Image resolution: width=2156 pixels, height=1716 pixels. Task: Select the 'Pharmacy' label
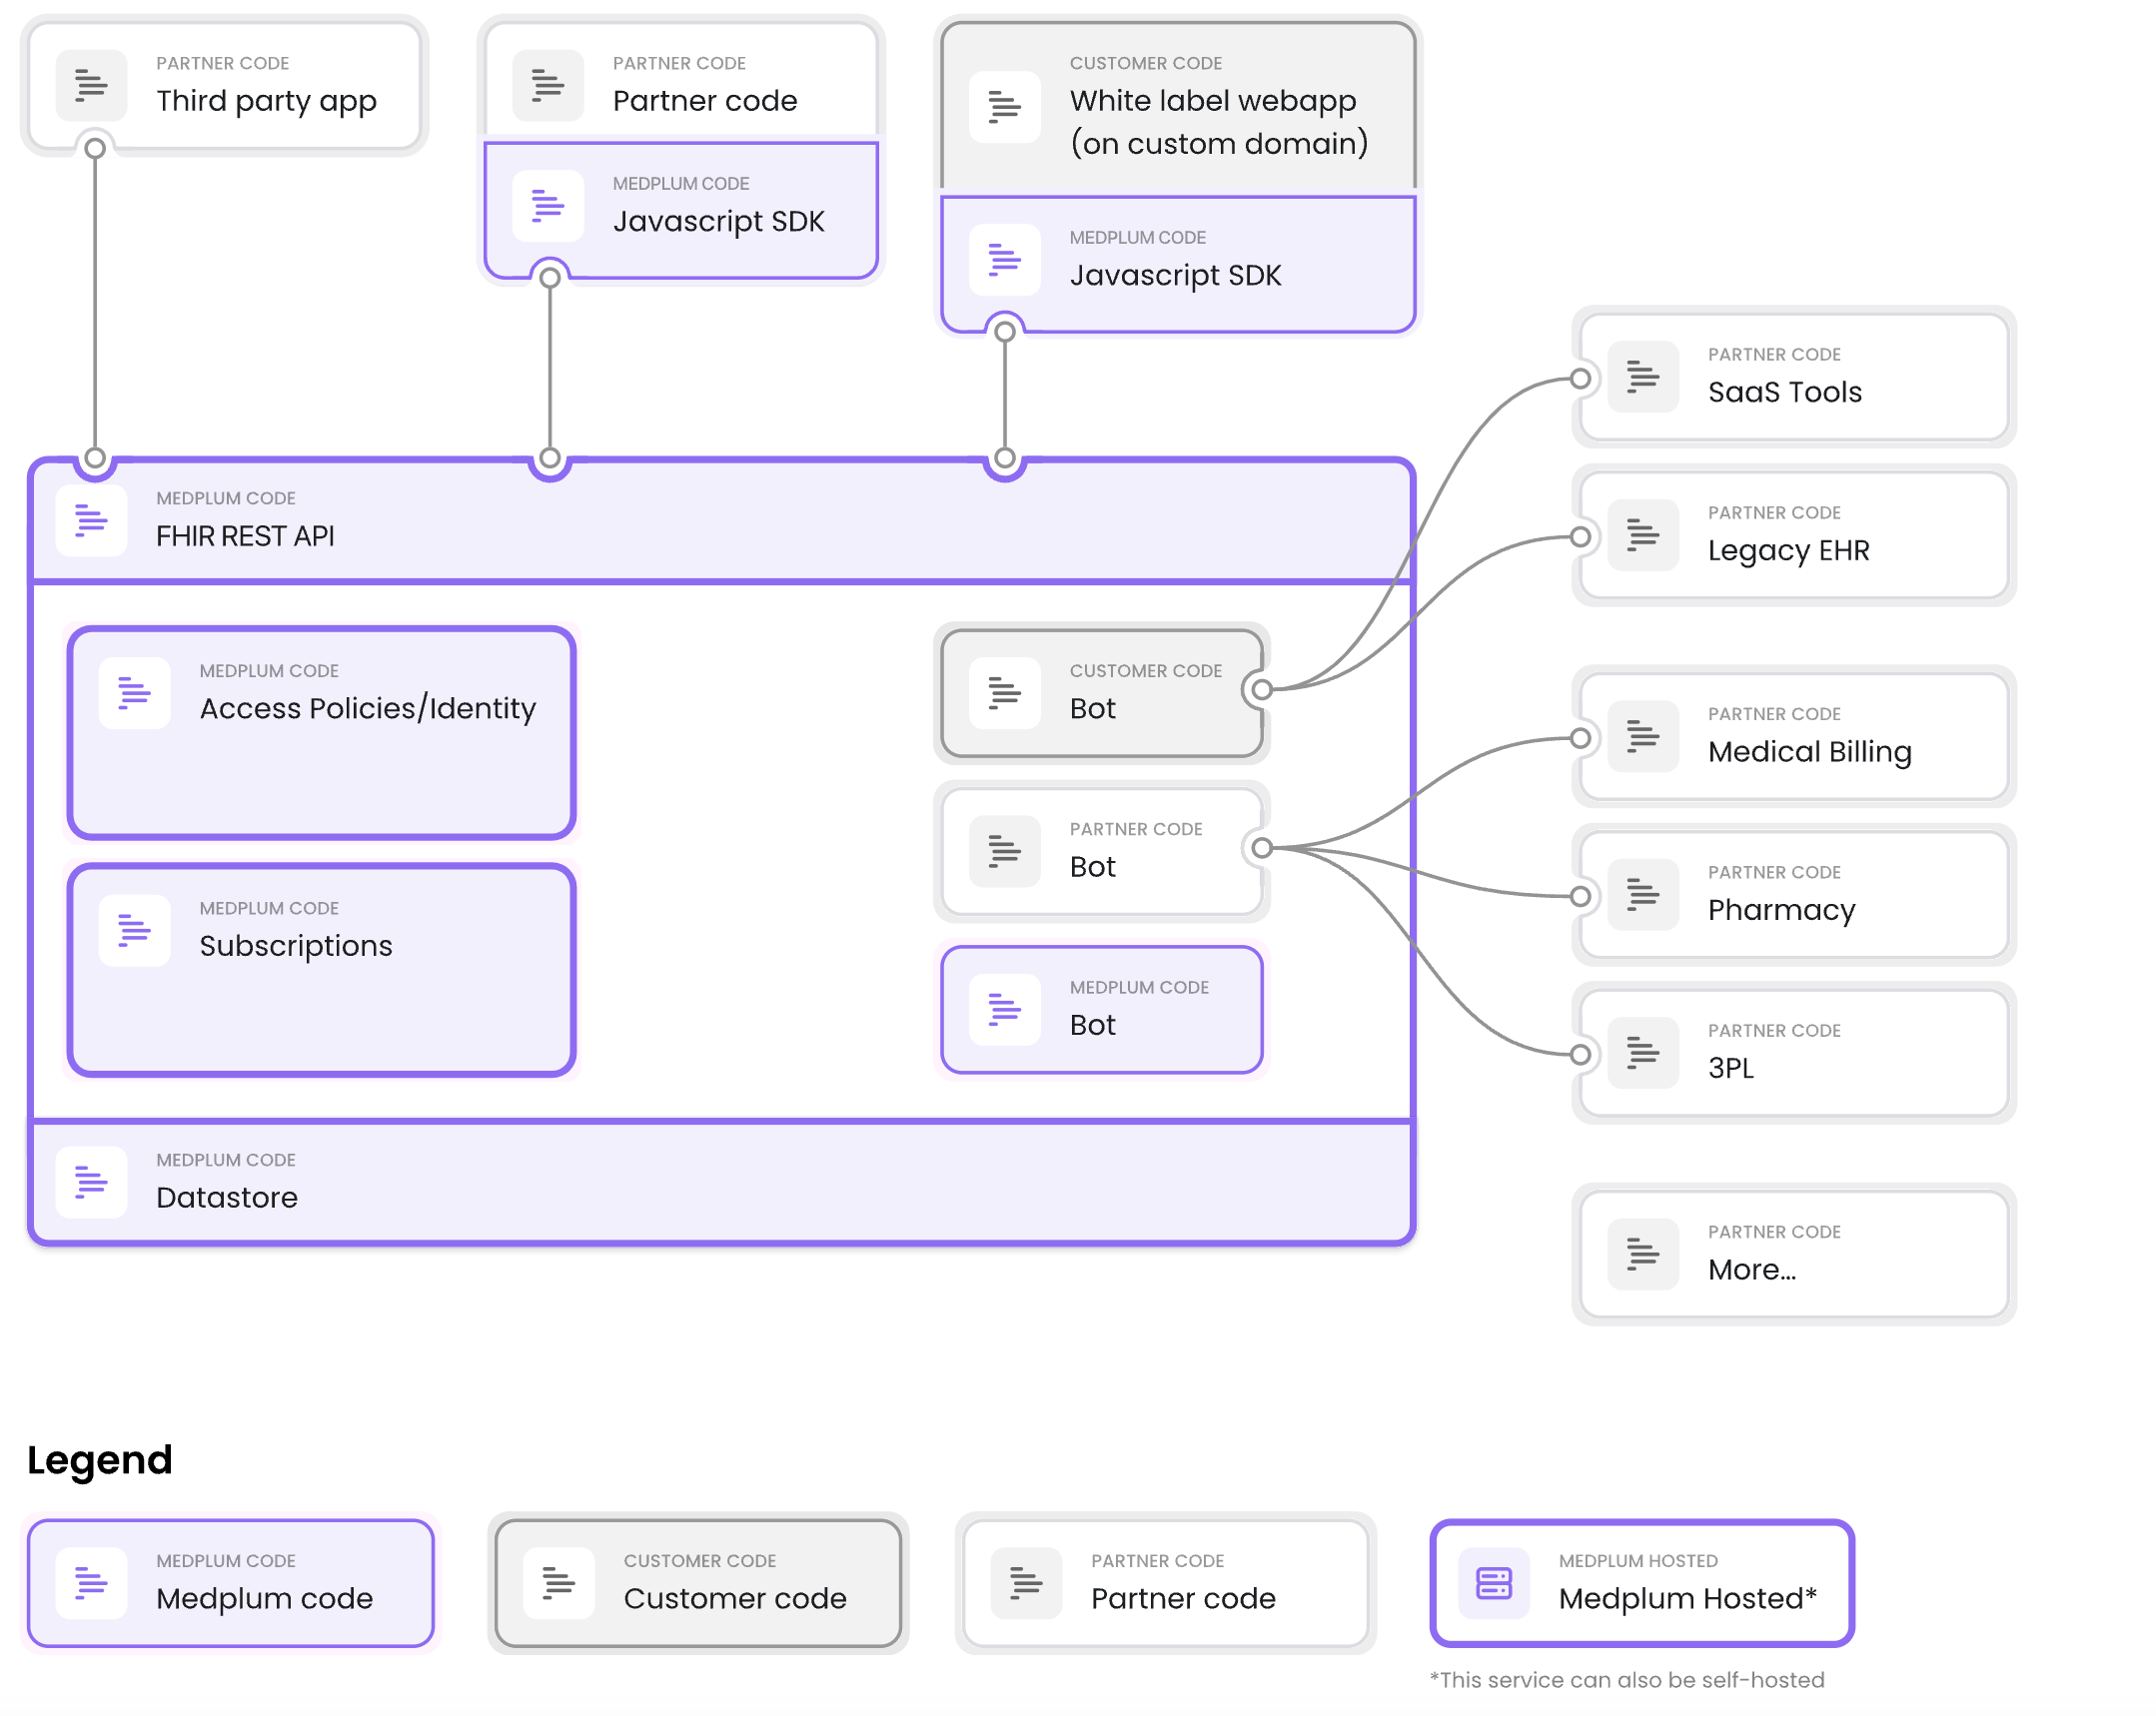click(x=1782, y=910)
